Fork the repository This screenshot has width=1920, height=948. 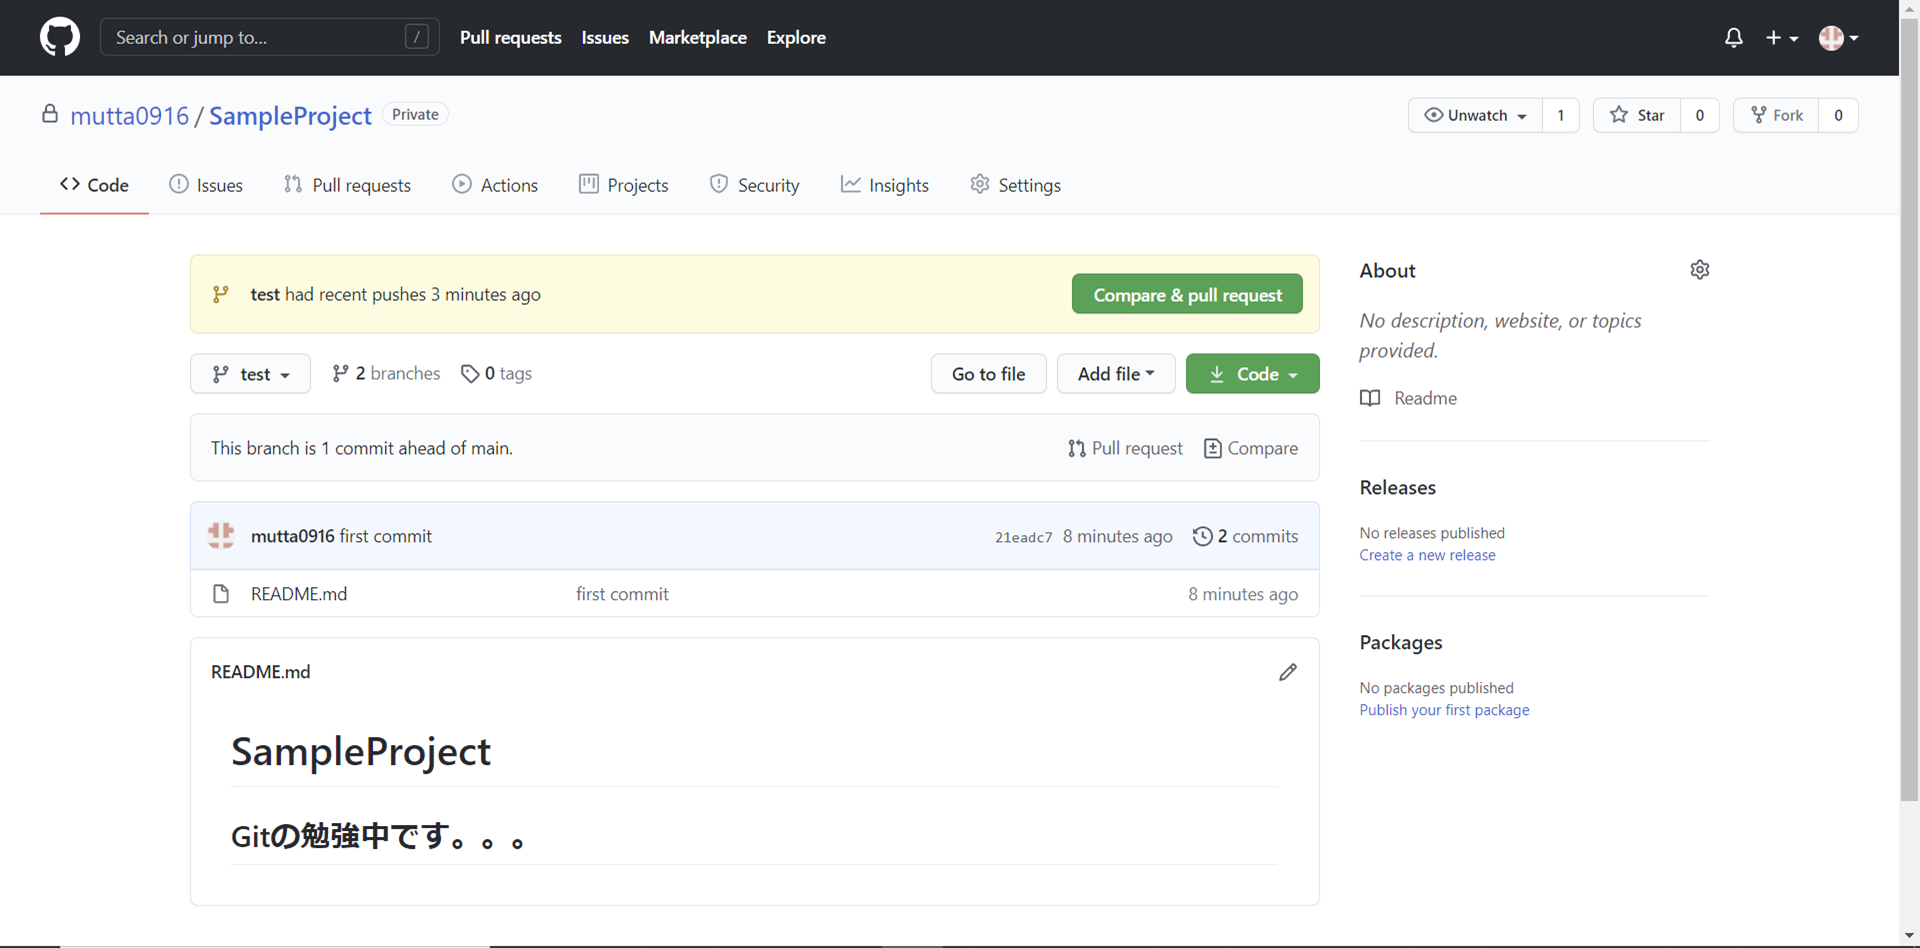coord(1776,115)
